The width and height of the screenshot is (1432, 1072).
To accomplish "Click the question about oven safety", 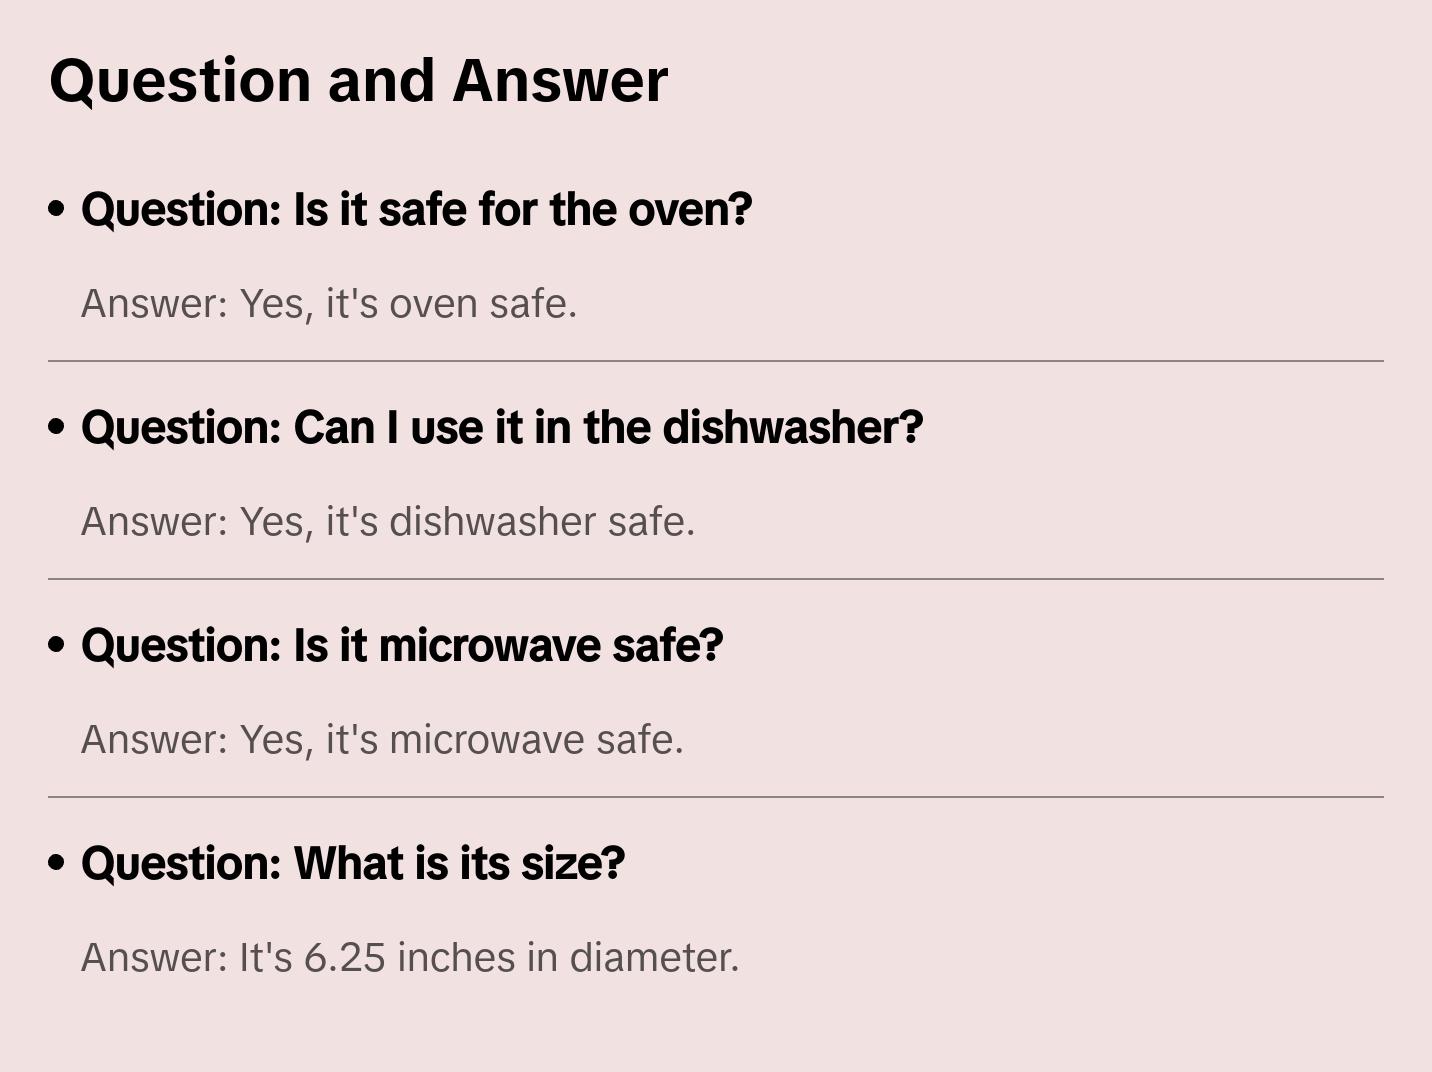I will pyautogui.click(x=416, y=210).
